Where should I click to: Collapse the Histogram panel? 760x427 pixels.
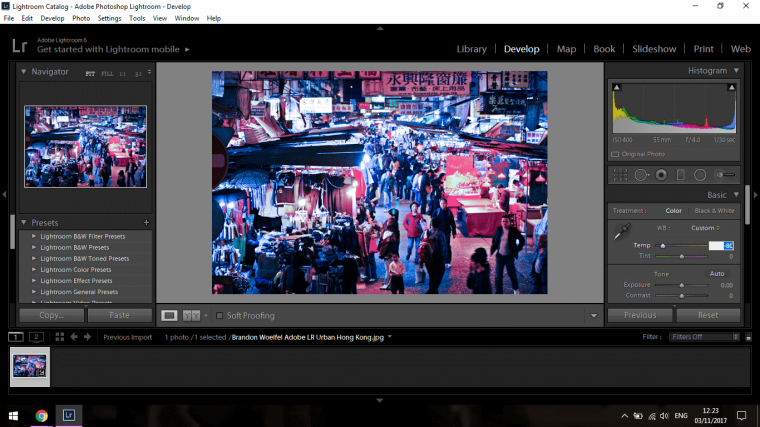(736, 71)
